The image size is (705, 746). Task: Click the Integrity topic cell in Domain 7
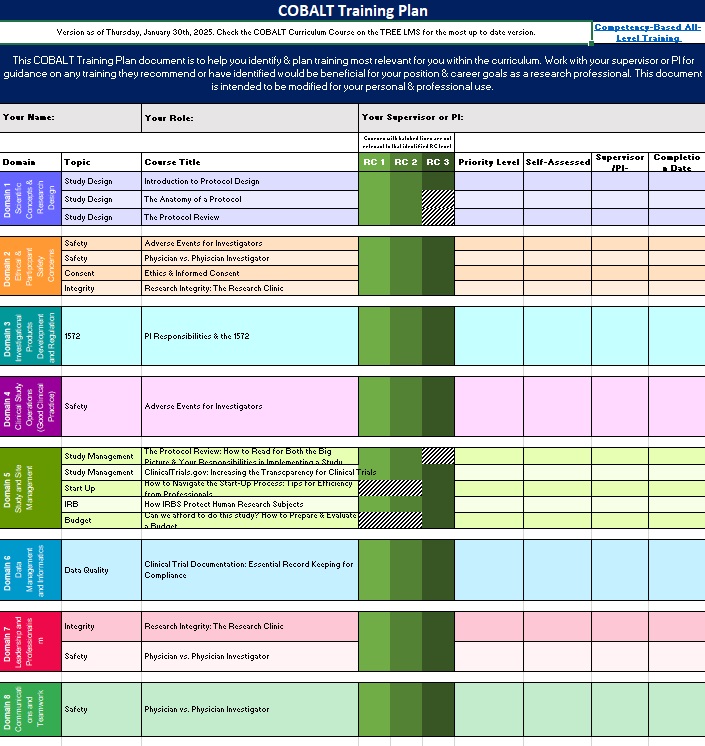(101, 626)
